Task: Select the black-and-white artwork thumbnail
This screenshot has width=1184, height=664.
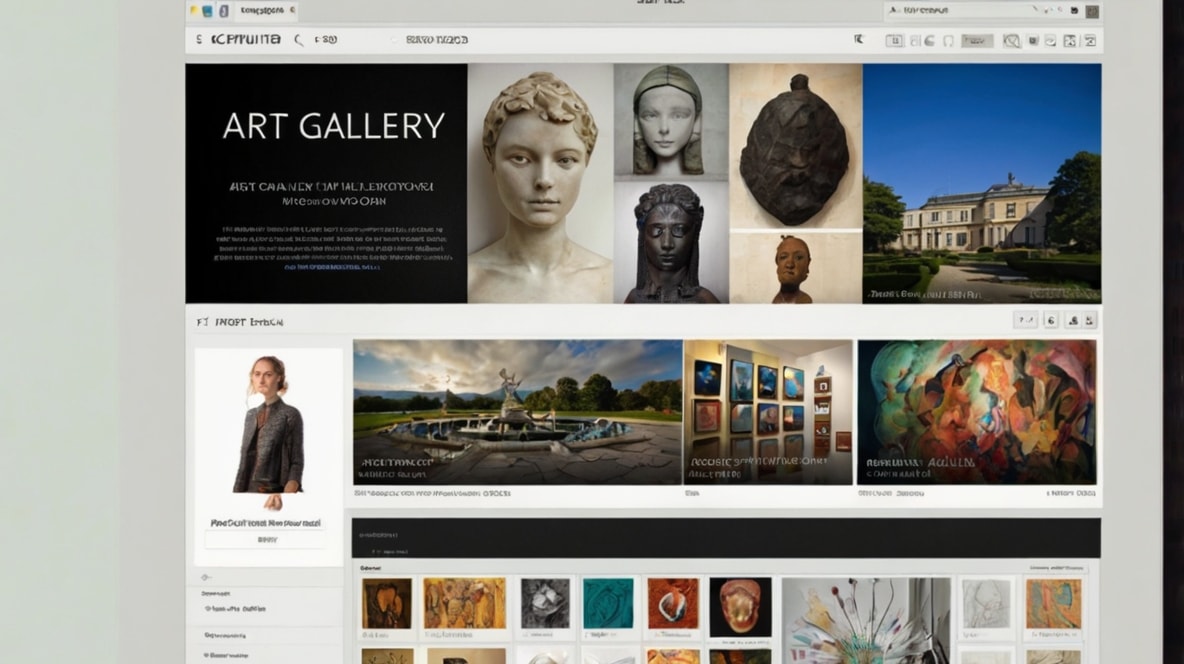Action: [545, 604]
